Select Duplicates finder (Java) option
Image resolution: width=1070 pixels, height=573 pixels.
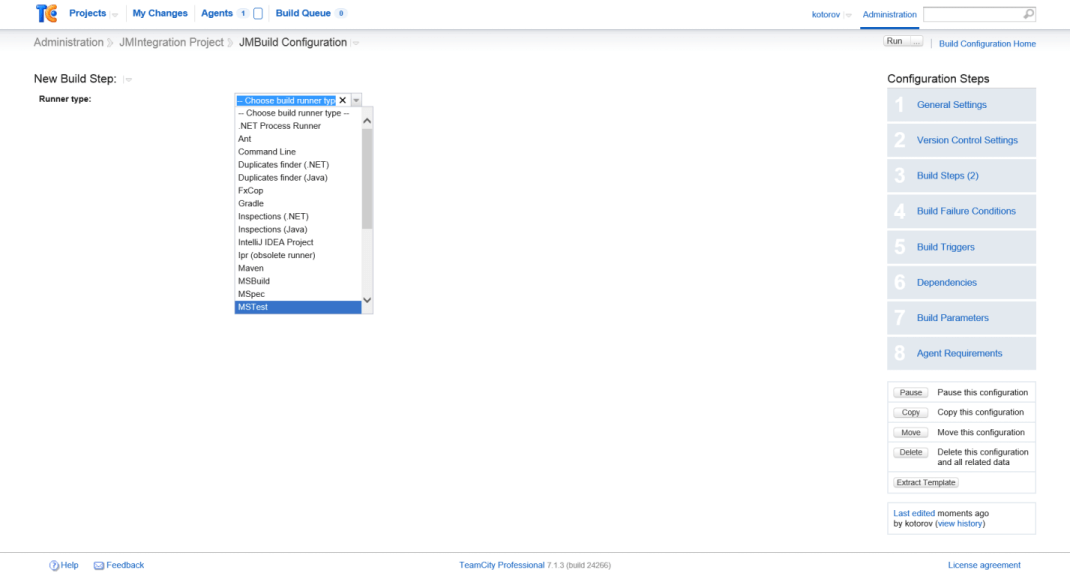click(298, 178)
